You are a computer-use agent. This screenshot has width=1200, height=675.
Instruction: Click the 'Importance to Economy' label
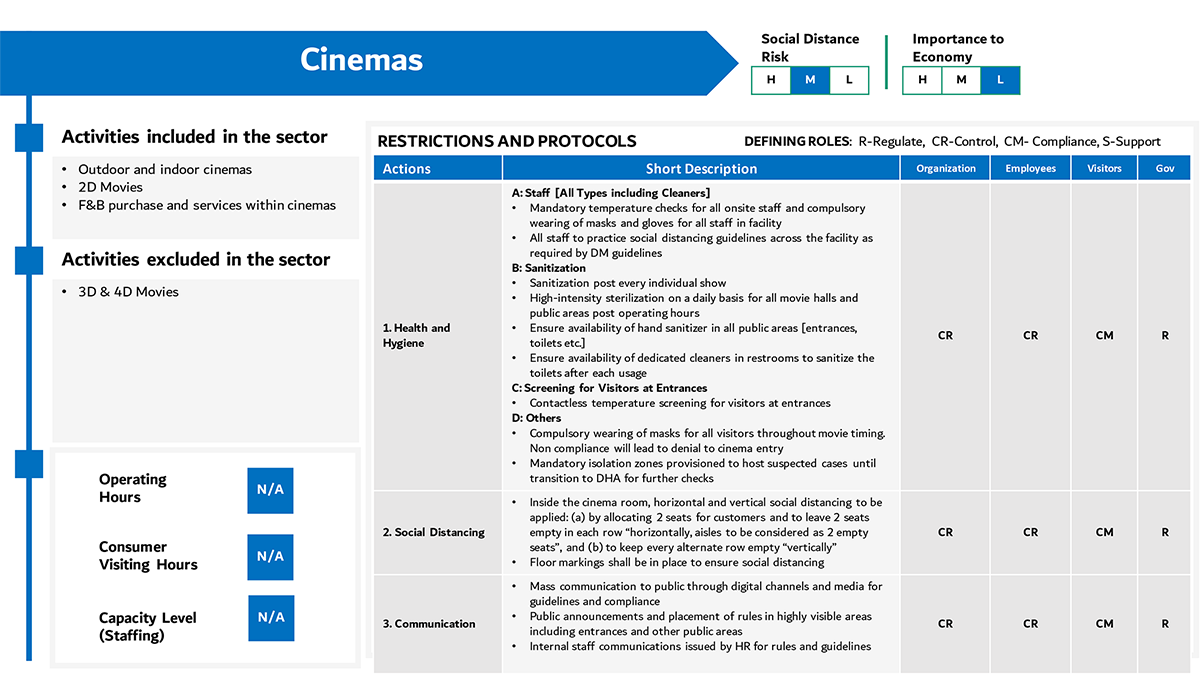958,48
